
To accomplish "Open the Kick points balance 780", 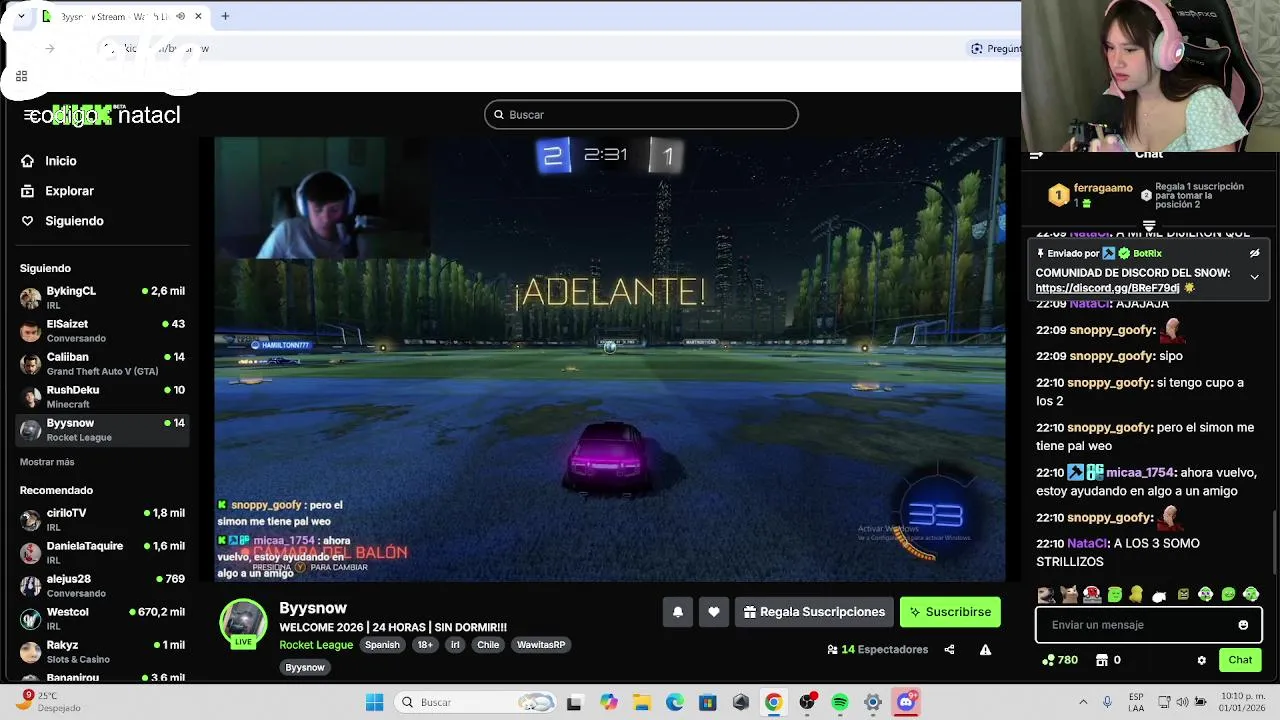I will coord(1059,660).
